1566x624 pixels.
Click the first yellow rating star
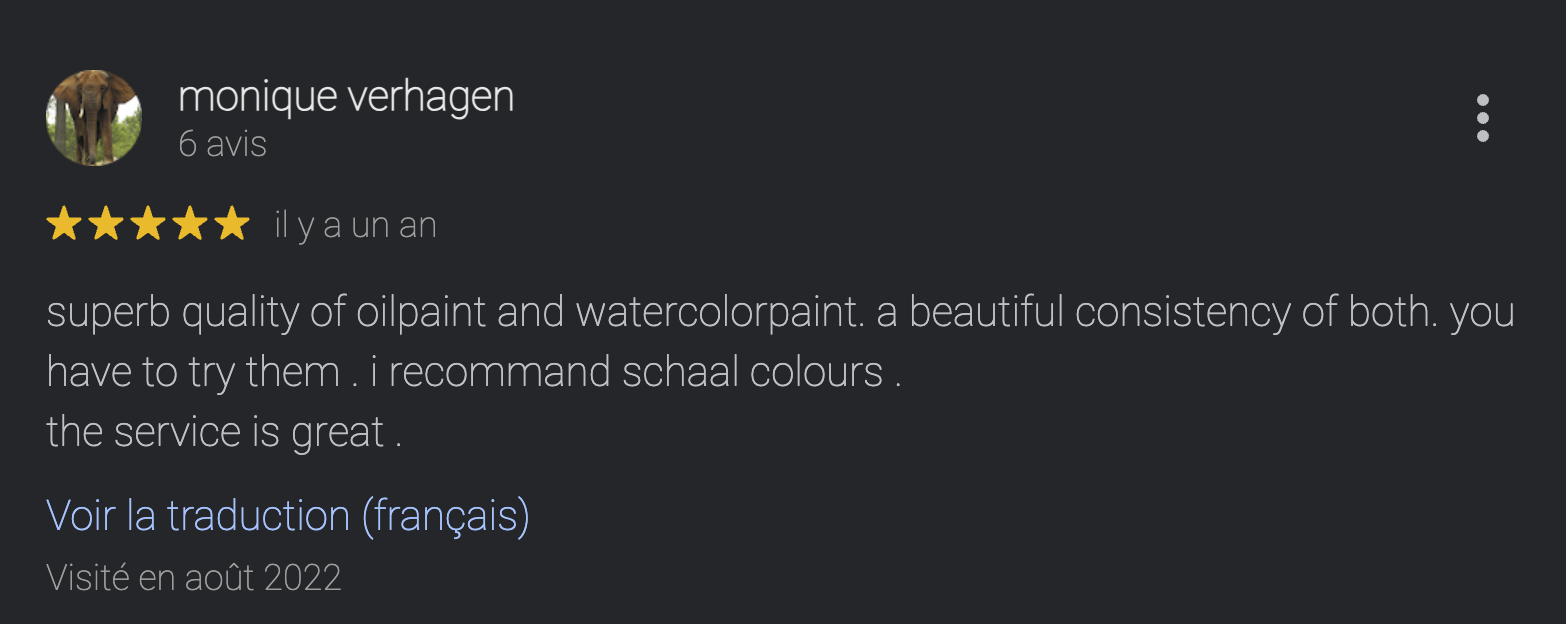(x=63, y=224)
